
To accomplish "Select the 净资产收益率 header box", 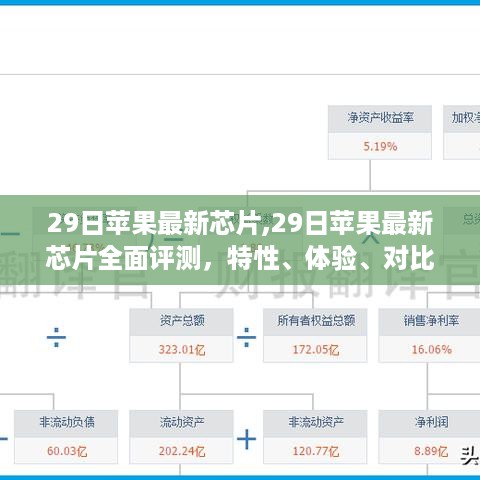I will coord(380,119).
